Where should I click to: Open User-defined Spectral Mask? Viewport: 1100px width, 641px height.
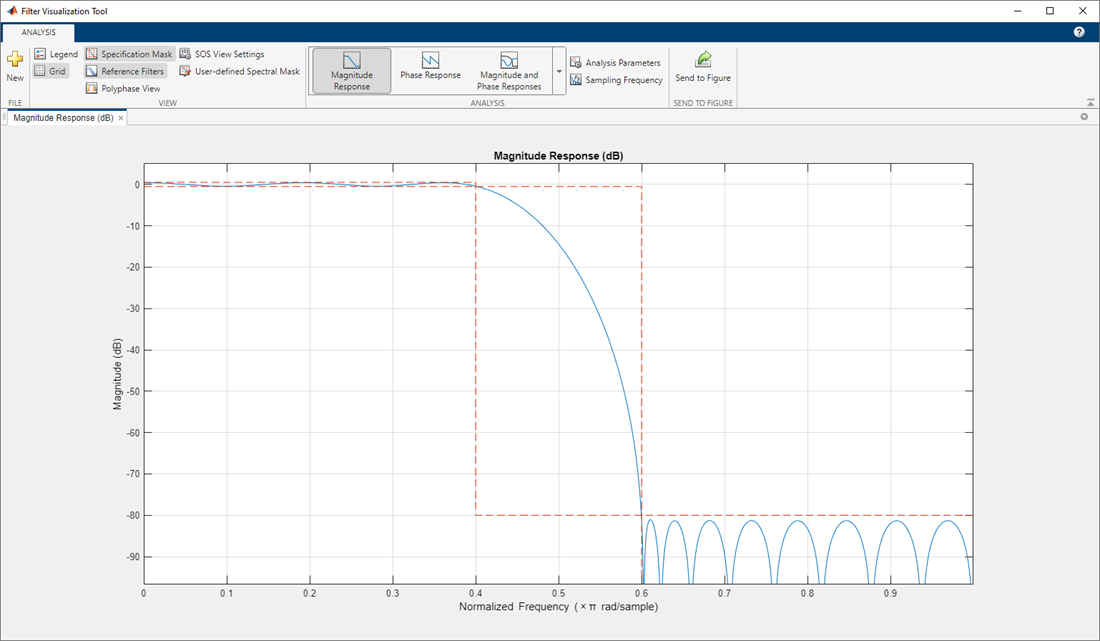pos(240,71)
